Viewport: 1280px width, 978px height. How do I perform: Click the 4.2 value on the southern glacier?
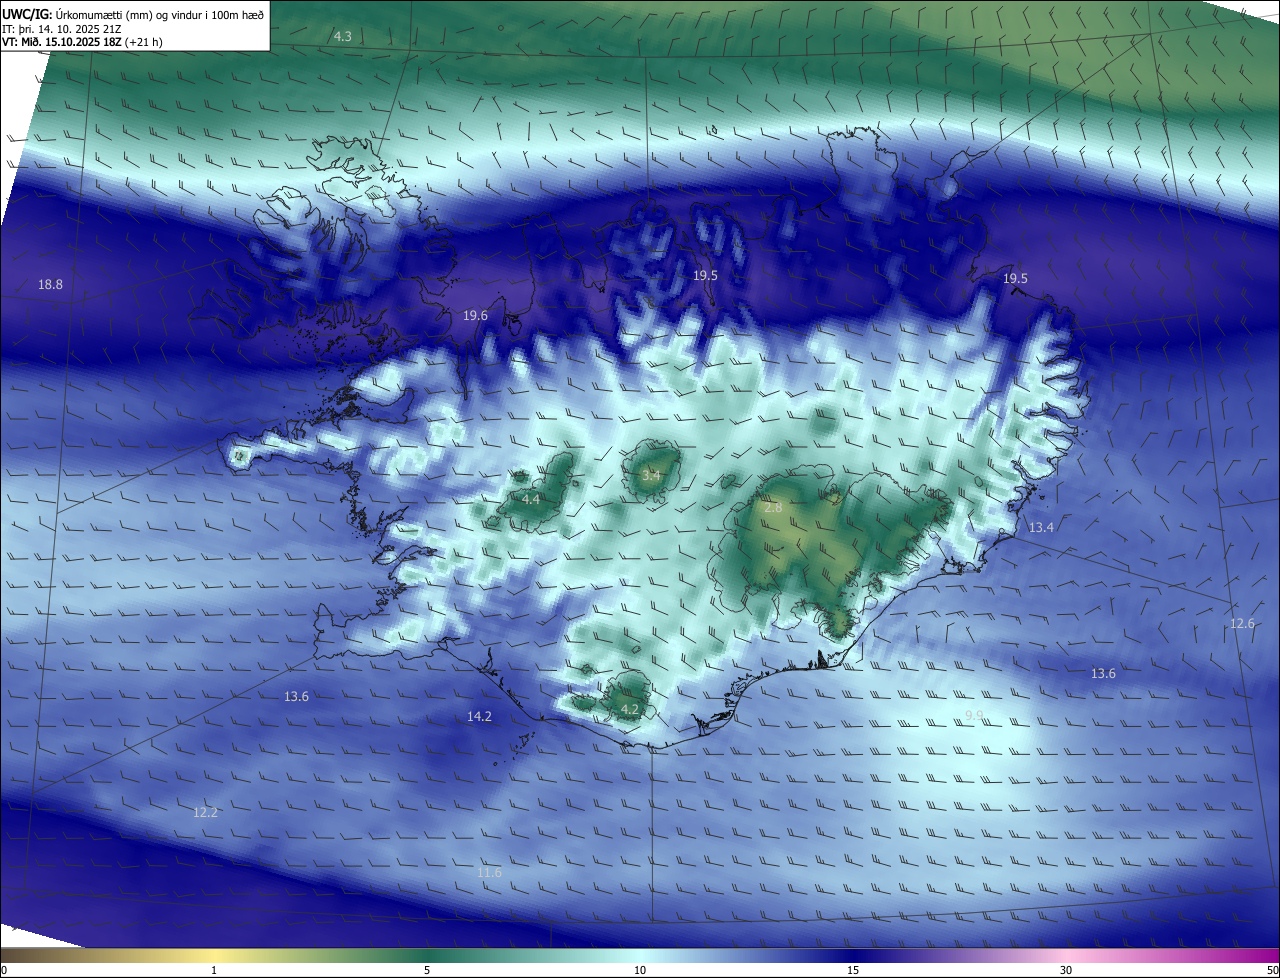pos(630,710)
